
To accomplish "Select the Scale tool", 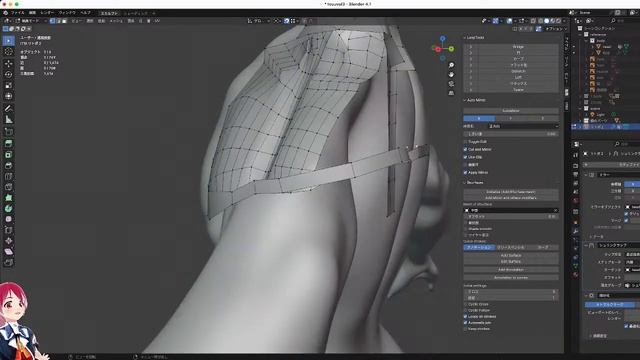I will tap(9, 85).
